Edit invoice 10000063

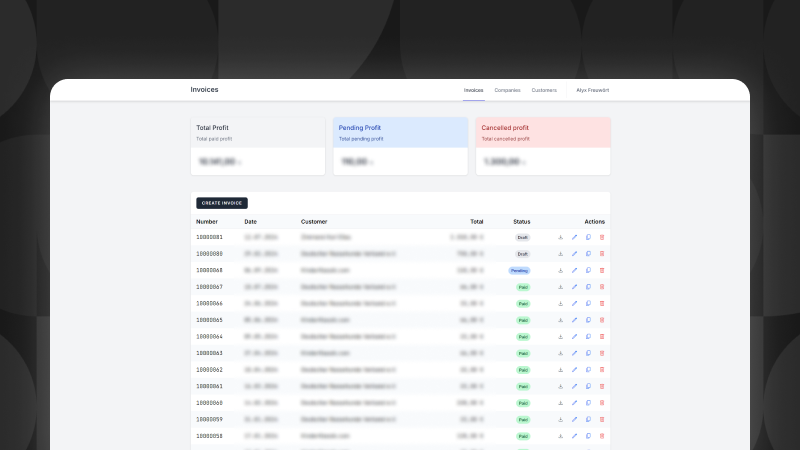tap(574, 353)
